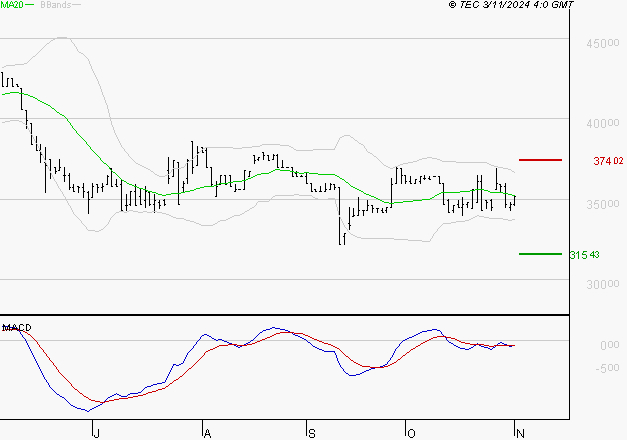Click the 400.00 price axis label
Screen dimensions: 627x440
pyautogui.click(x=603, y=124)
